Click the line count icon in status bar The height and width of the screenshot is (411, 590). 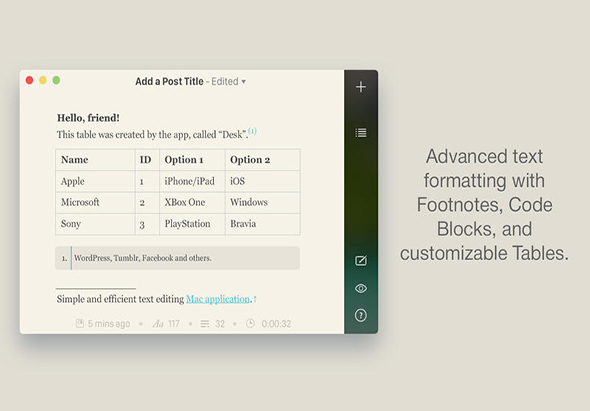[205, 324]
